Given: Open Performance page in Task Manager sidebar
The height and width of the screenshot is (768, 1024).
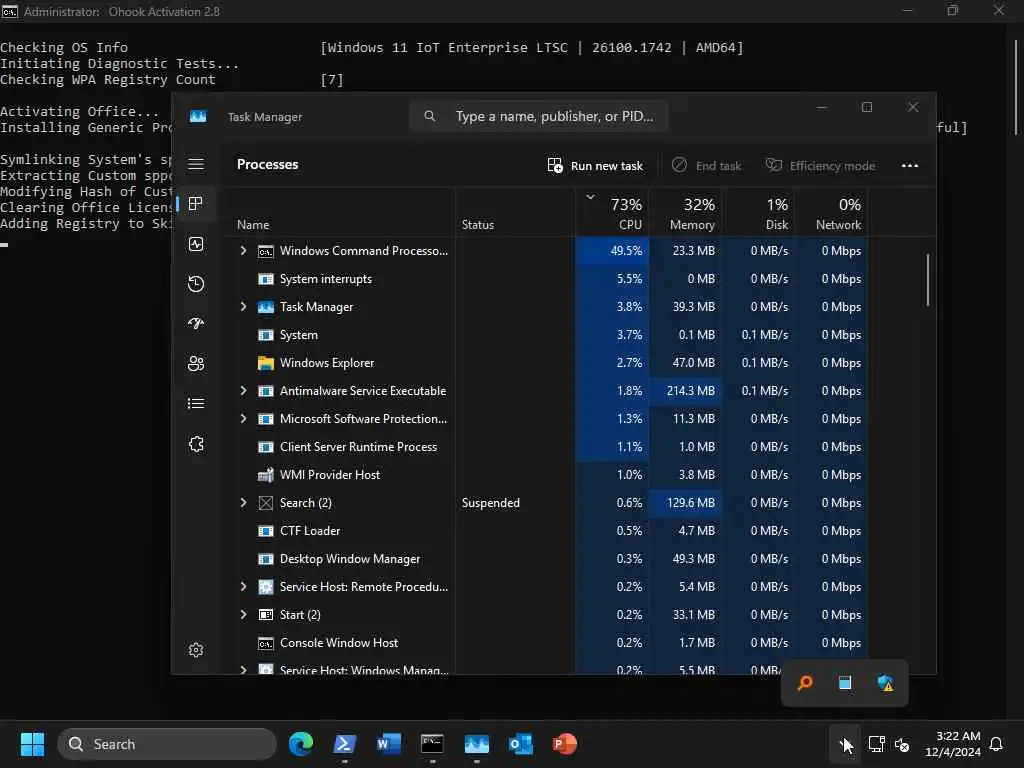Looking at the screenshot, I should [196, 244].
